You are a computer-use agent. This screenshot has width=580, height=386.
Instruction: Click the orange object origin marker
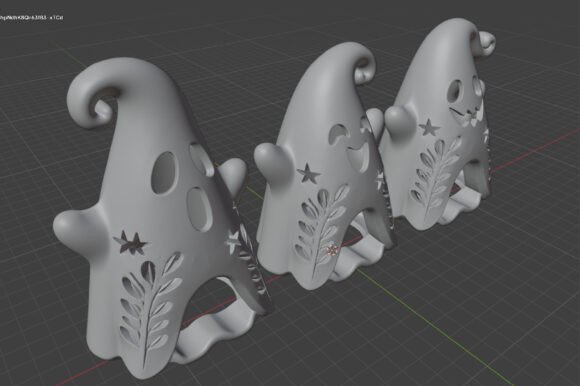(x=332, y=251)
